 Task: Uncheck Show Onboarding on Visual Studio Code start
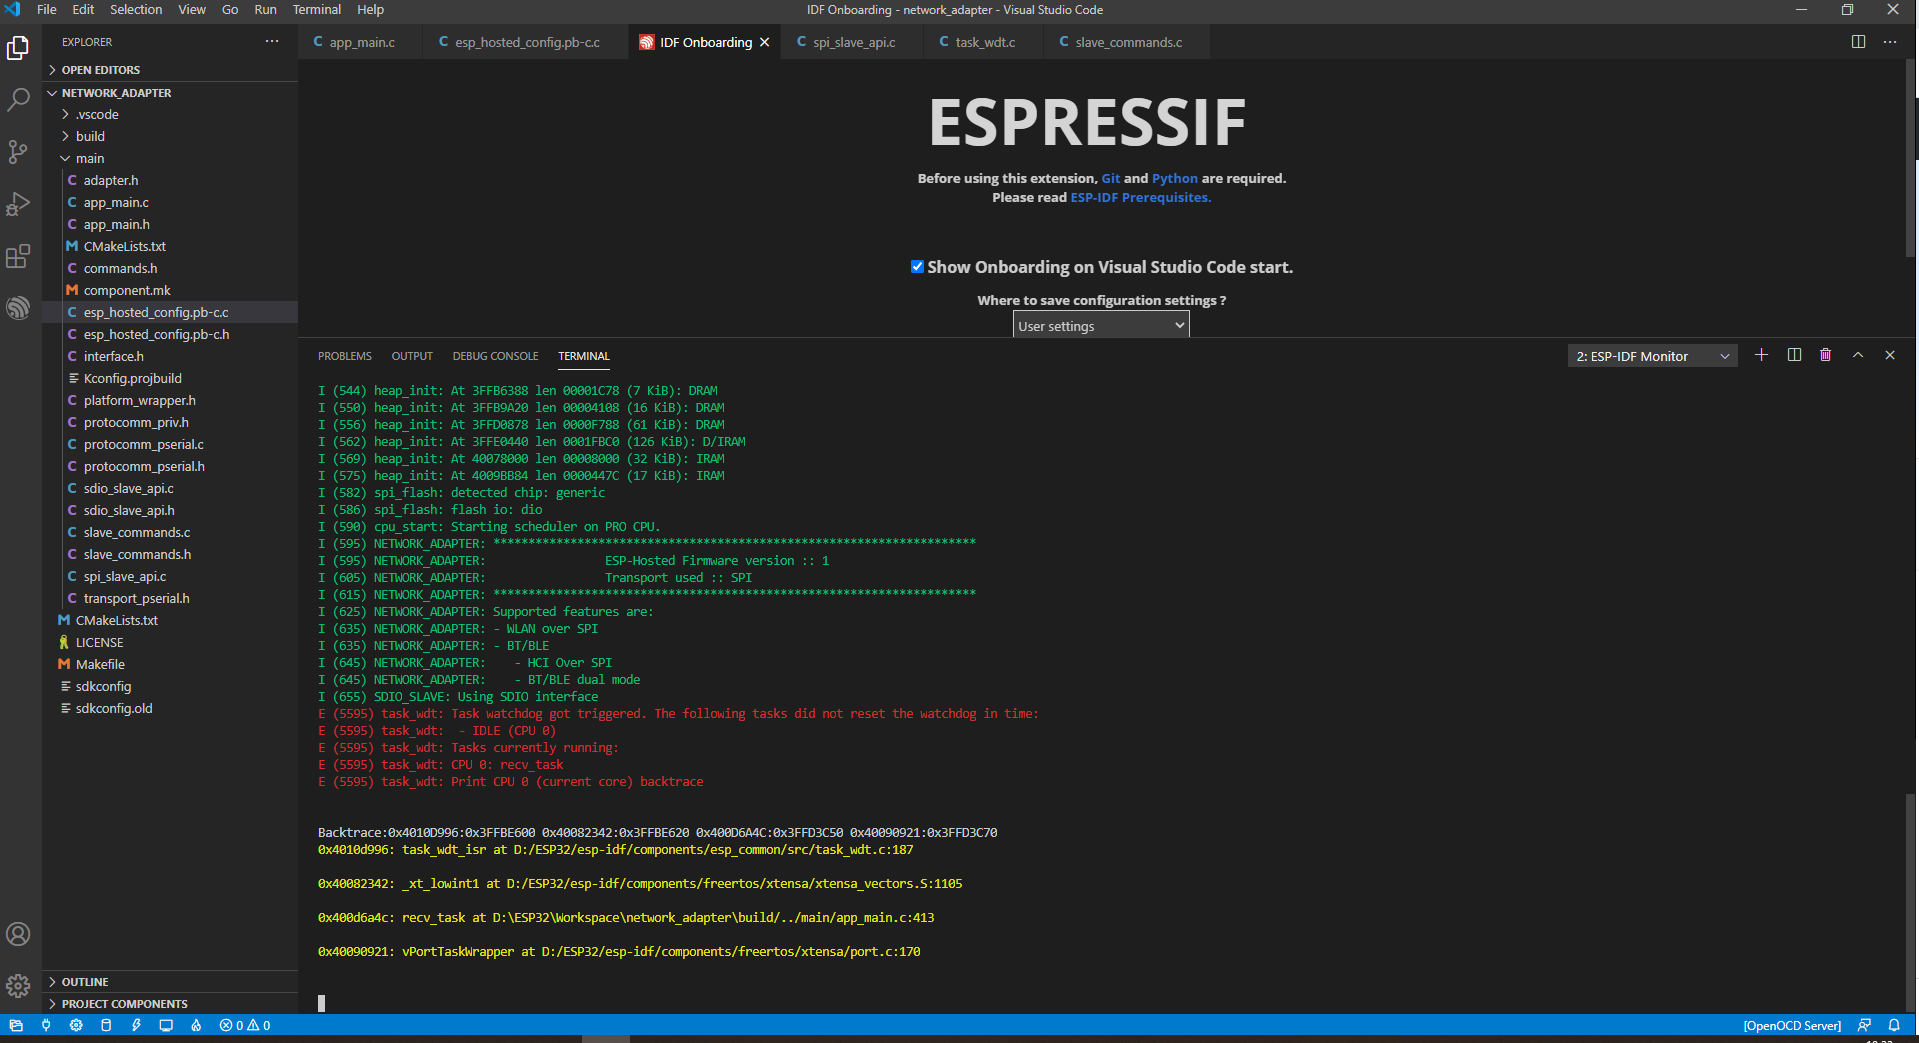pyautogui.click(x=917, y=266)
